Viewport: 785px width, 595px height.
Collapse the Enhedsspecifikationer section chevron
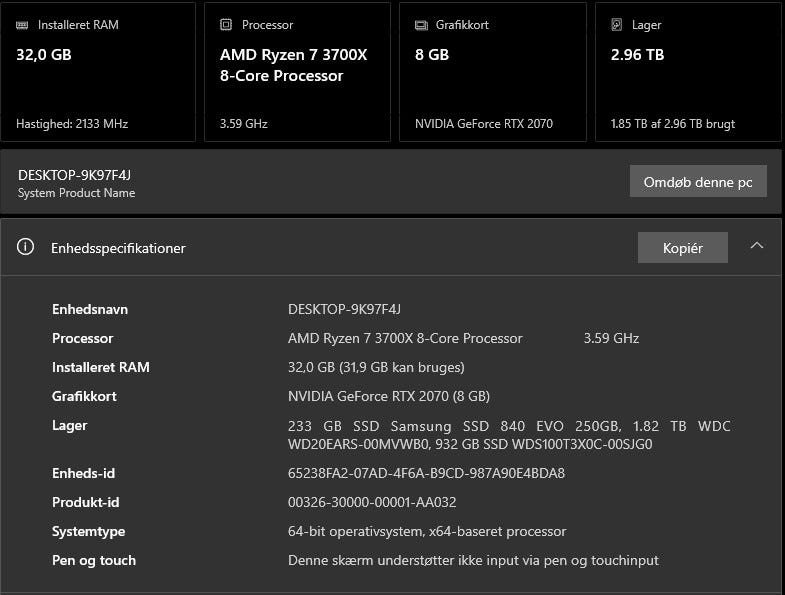point(756,246)
